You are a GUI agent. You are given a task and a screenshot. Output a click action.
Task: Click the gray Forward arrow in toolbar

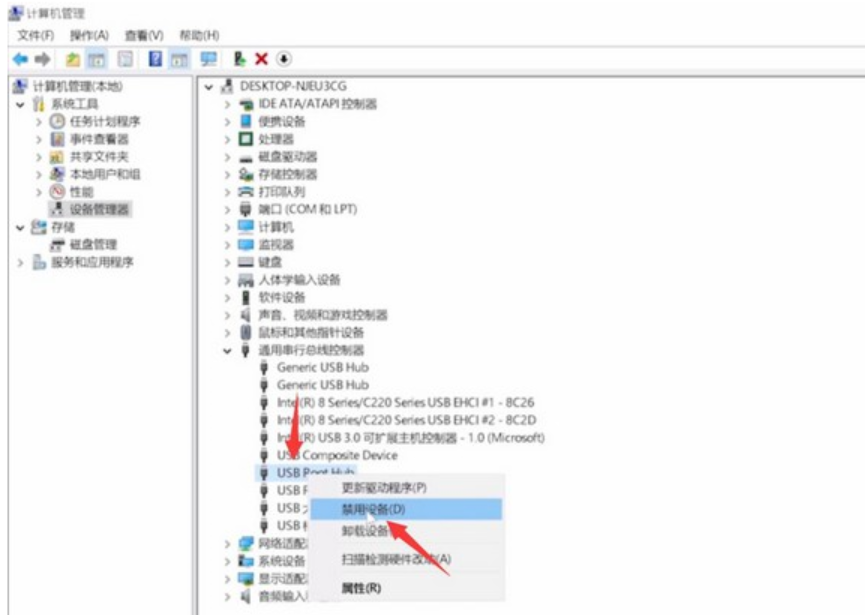tap(39, 59)
